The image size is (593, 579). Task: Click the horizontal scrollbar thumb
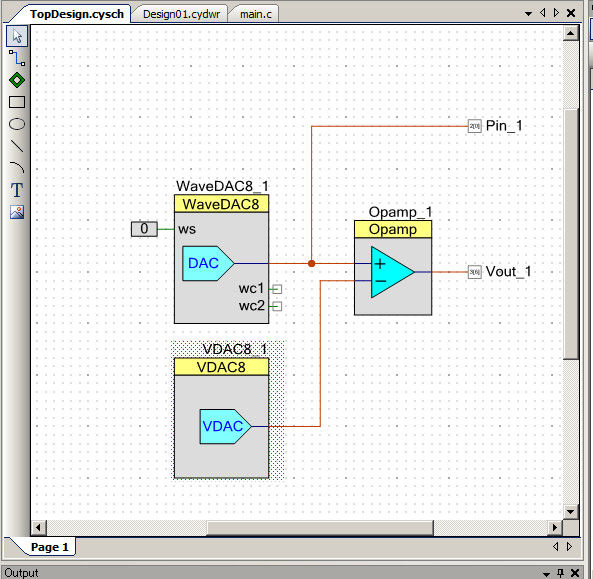point(320,527)
